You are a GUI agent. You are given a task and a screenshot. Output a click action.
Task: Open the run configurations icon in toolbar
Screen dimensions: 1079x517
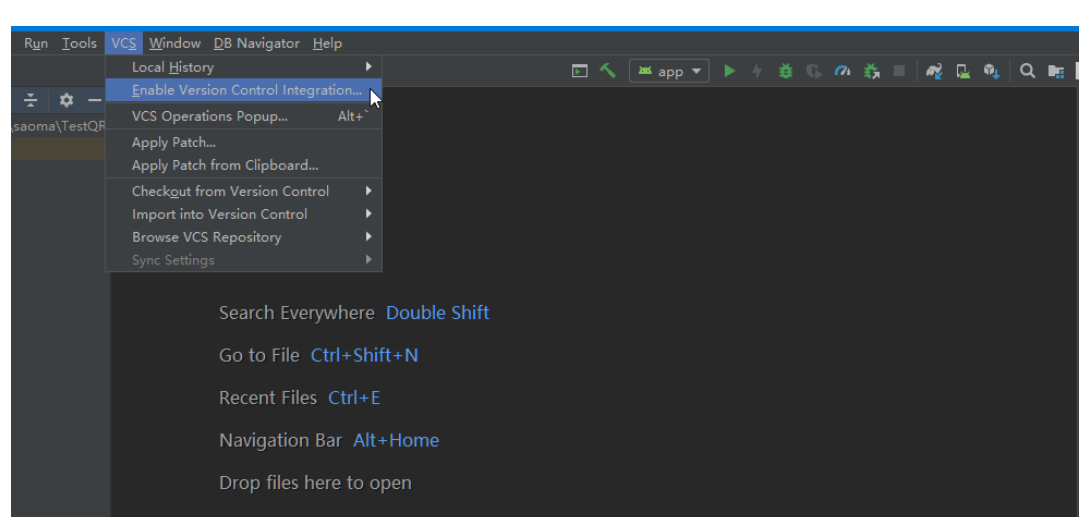pos(580,71)
